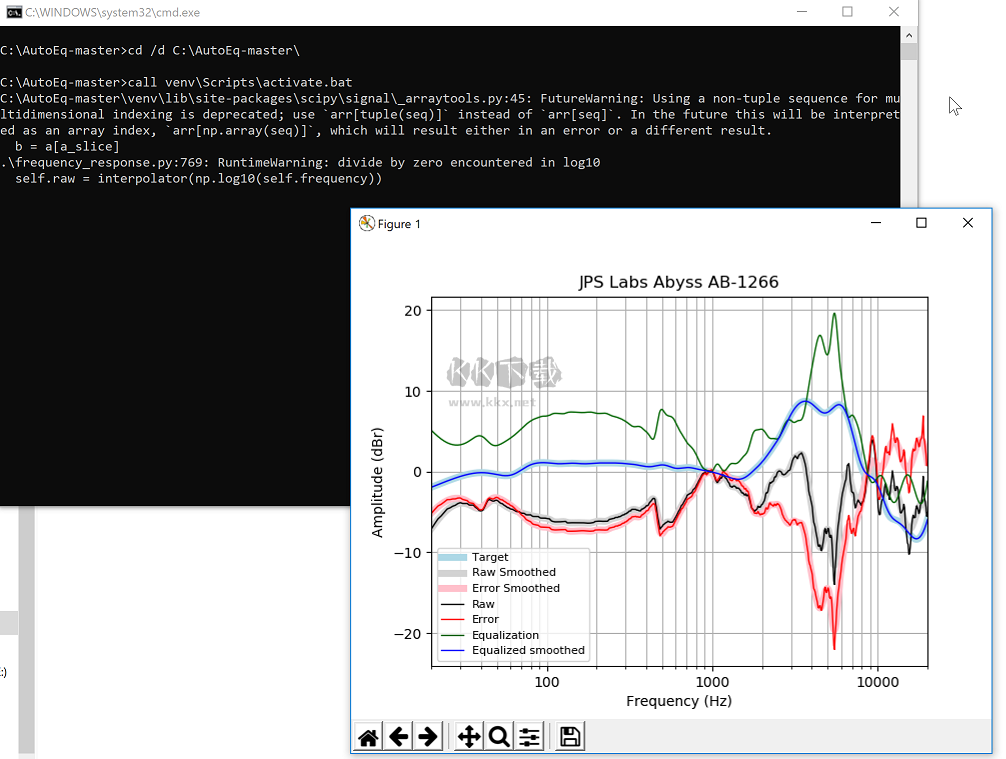This screenshot has height=759, width=1006.
Task: Click the 10000 tick label on x-axis
Action: (878, 682)
